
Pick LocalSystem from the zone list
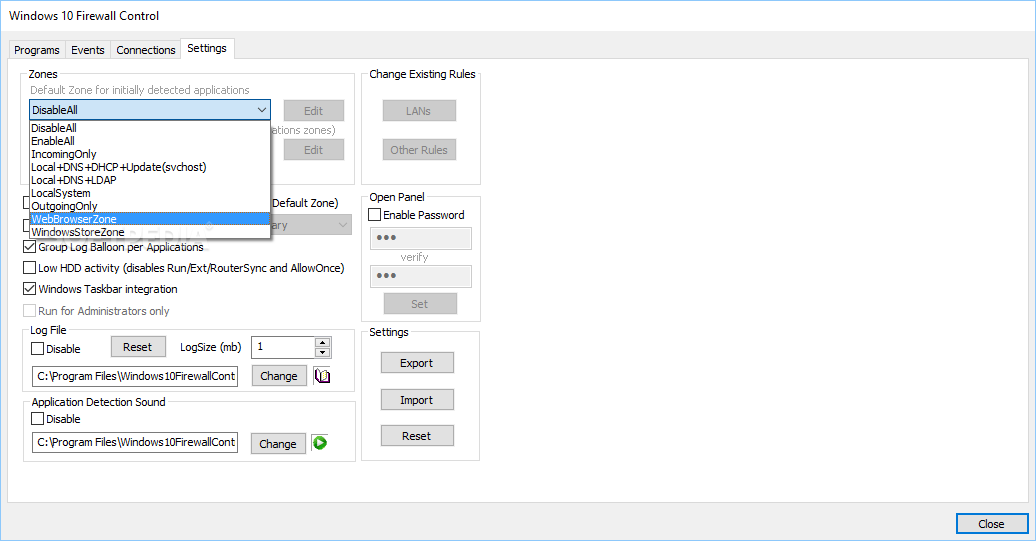pos(150,193)
